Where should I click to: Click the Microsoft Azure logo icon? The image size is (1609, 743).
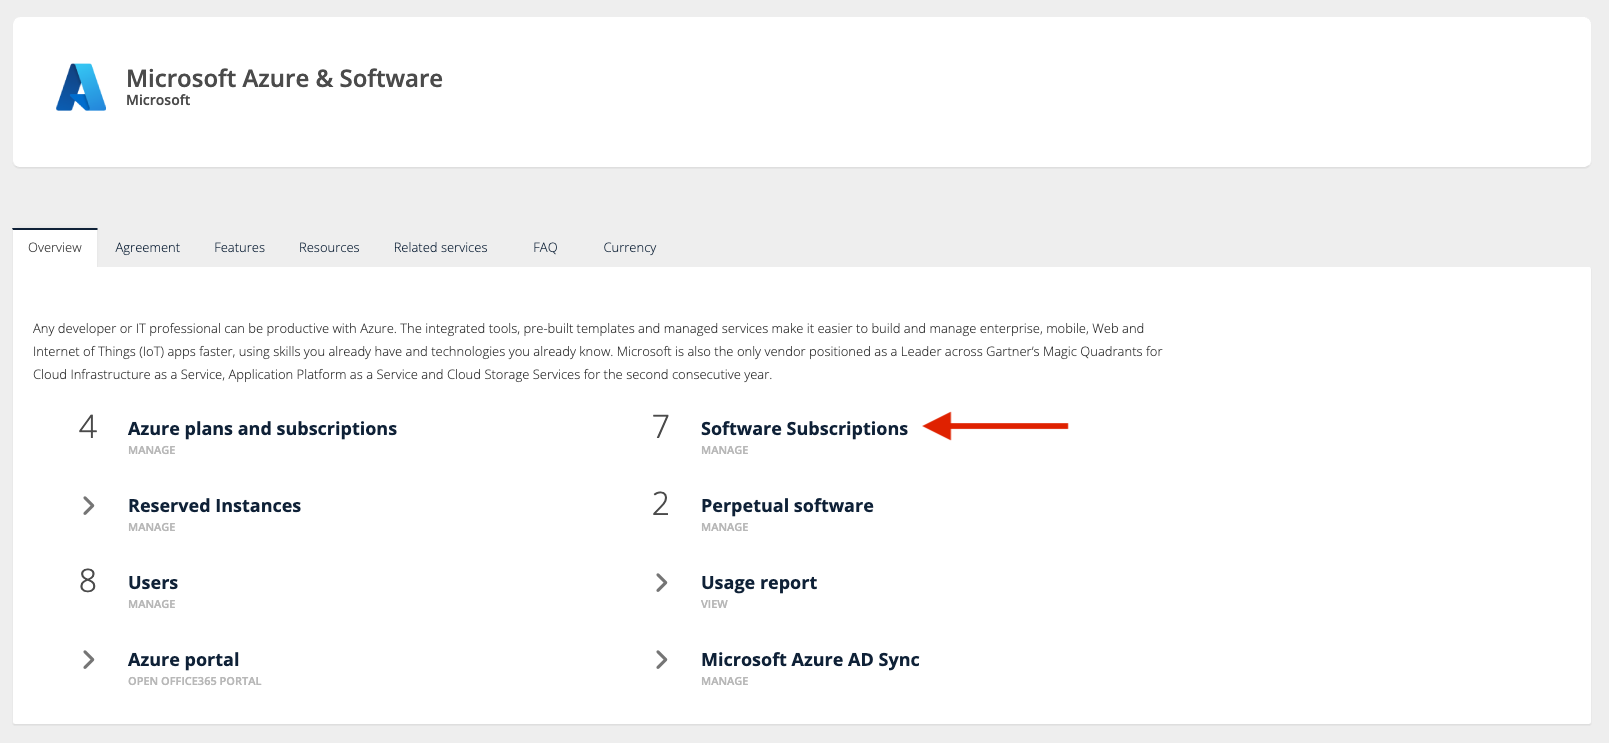click(81, 87)
